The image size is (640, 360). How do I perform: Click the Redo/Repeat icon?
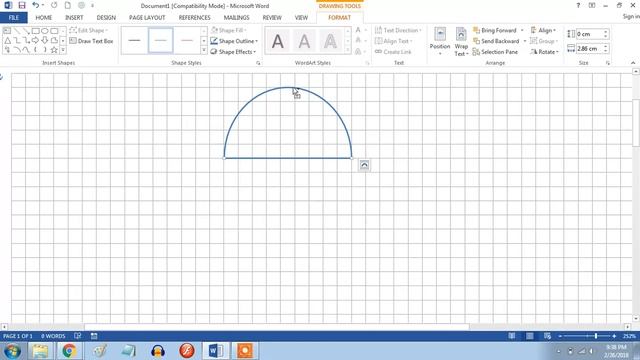click(x=54, y=5)
